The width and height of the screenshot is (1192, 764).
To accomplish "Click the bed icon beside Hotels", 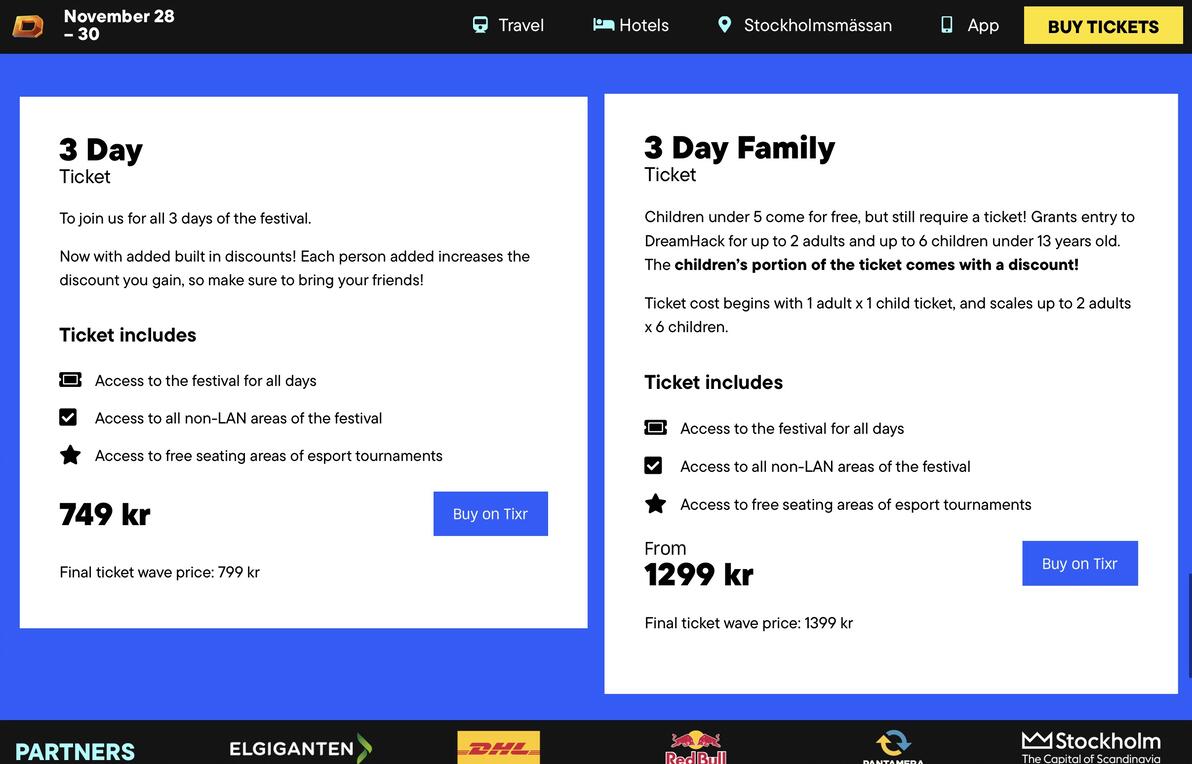I will (604, 25).
